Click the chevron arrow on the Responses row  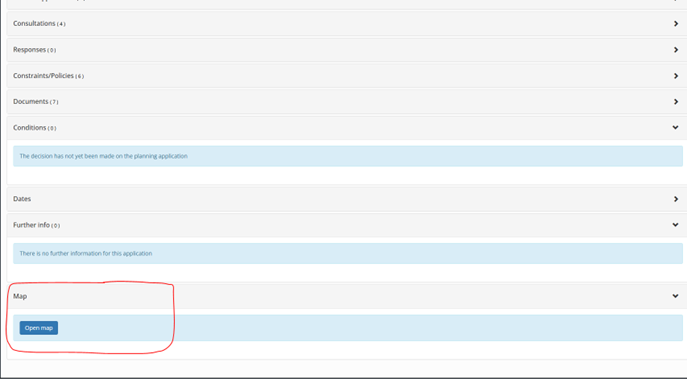pyautogui.click(x=676, y=50)
